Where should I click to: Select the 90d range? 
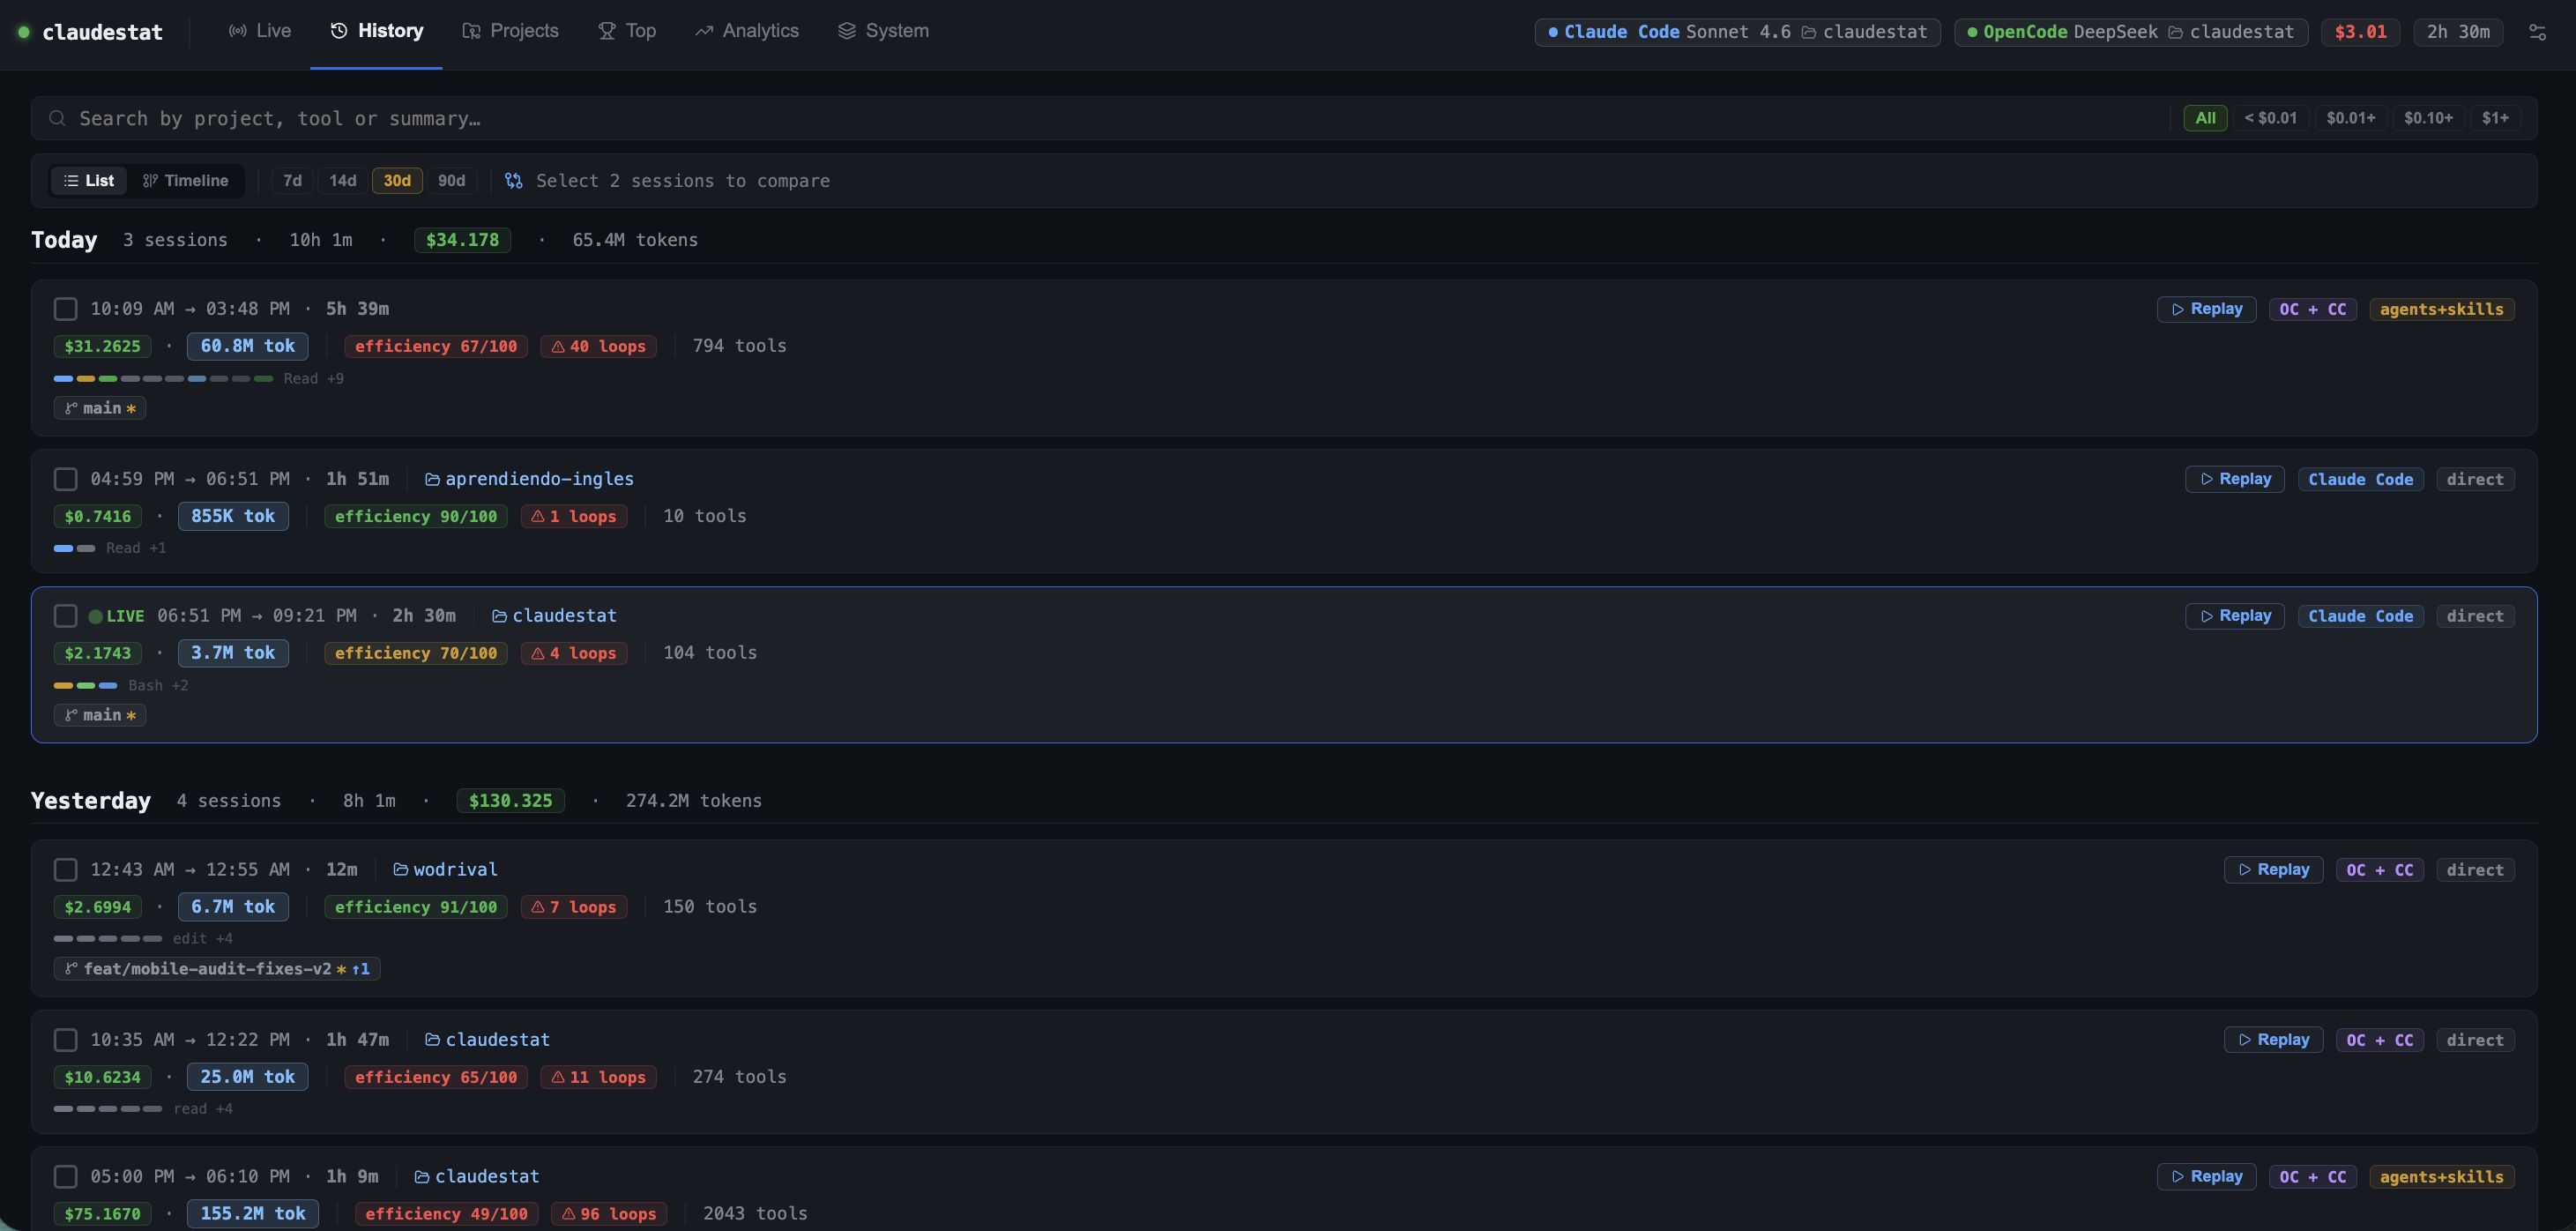coord(451,181)
